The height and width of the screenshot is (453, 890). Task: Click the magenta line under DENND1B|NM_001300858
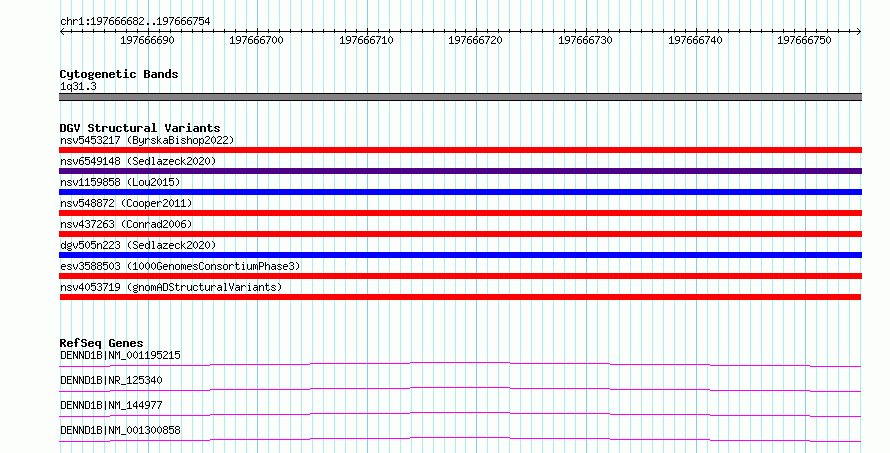460,439
